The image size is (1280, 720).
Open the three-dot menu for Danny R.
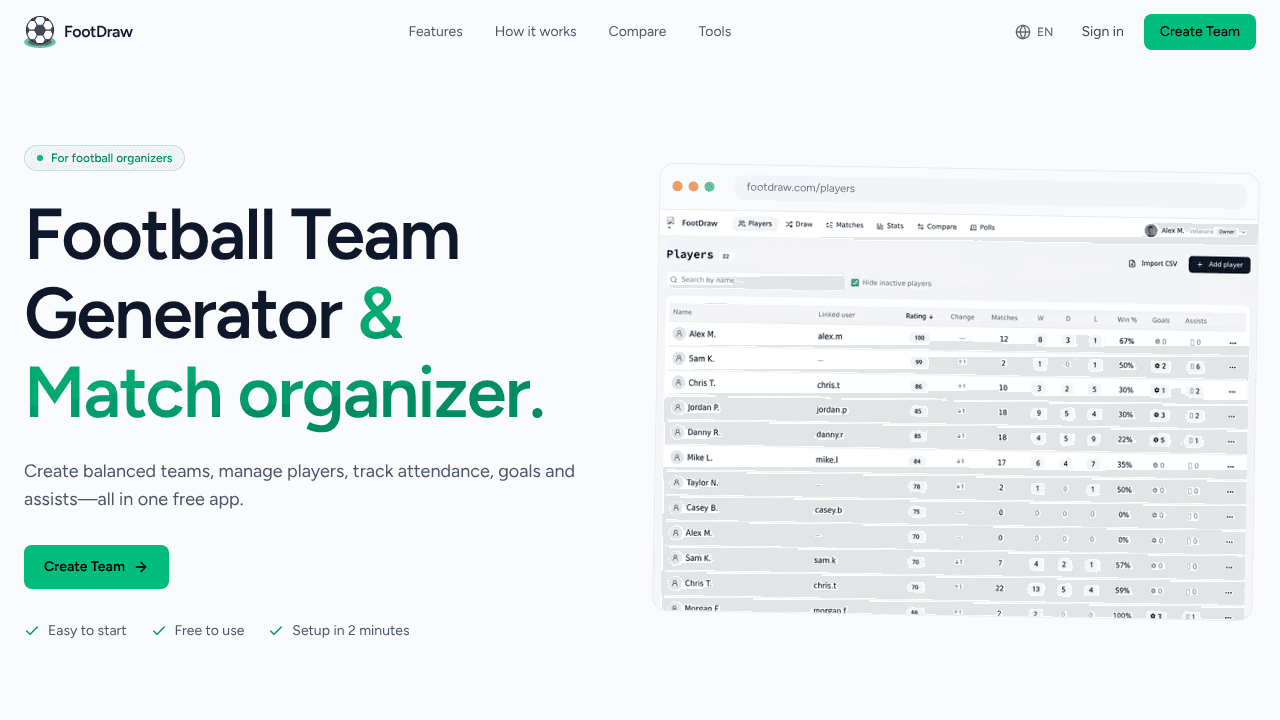tap(1233, 441)
